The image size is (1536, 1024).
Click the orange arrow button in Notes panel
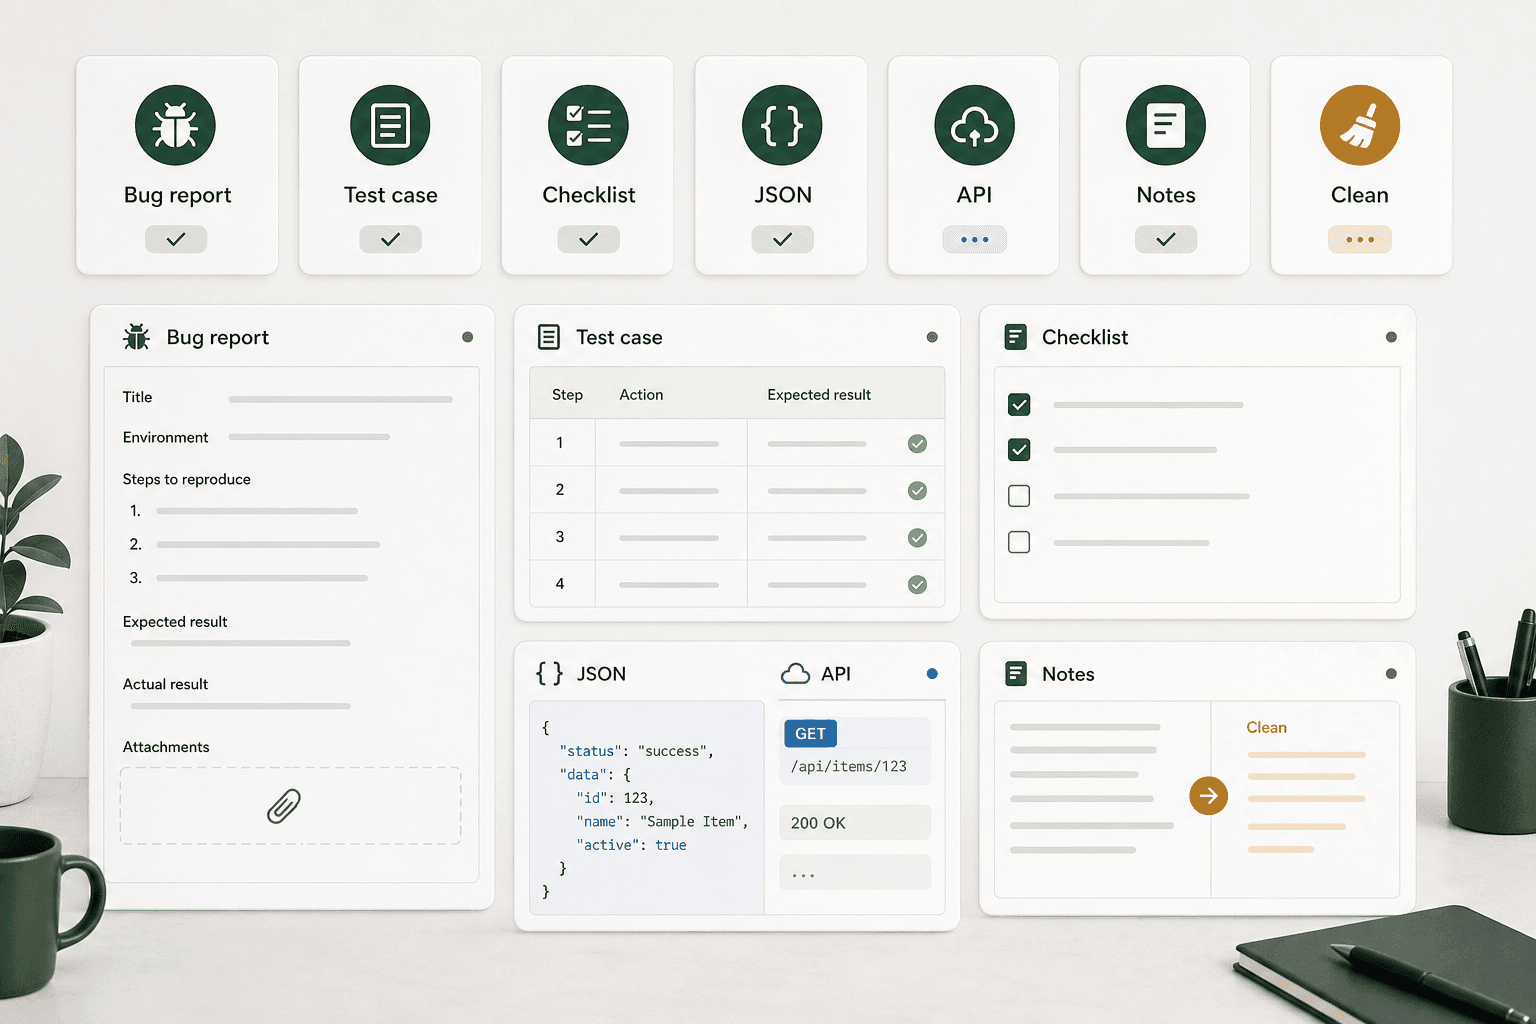click(x=1209, y=796)
